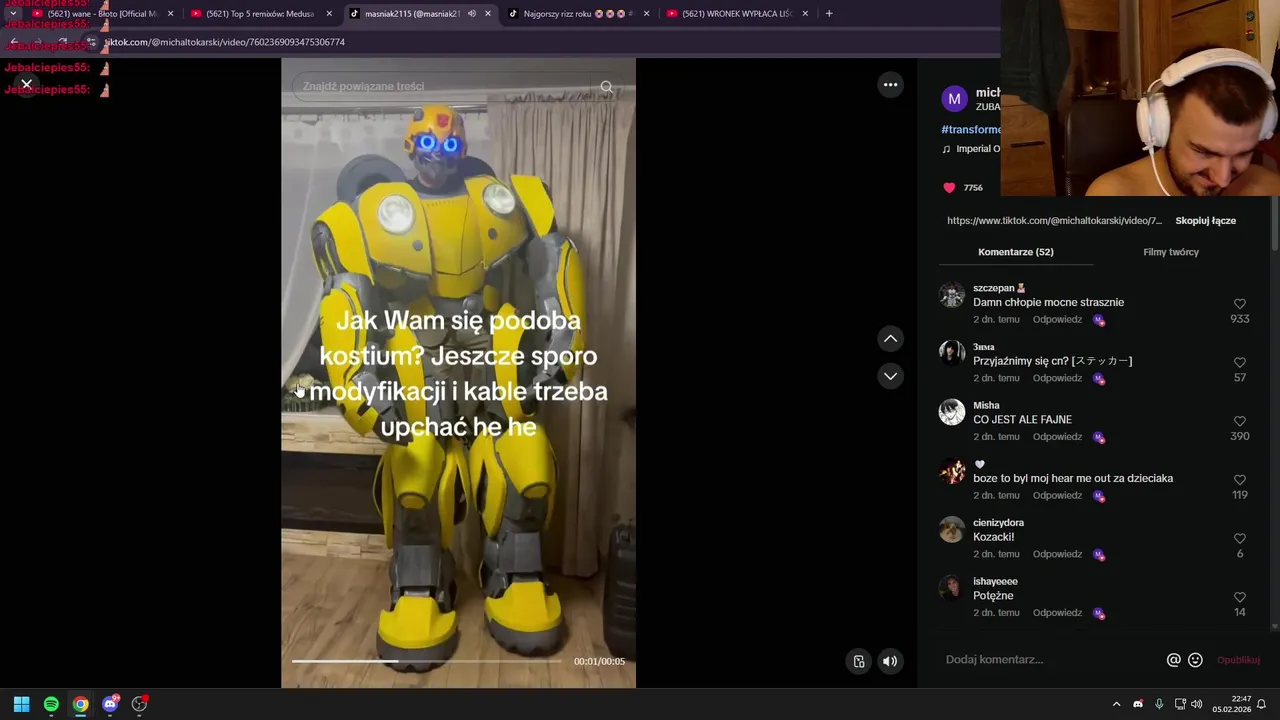Focus the 'Dodaj komentarz...' input field
1280x720 pixels.
[1050, 660]
